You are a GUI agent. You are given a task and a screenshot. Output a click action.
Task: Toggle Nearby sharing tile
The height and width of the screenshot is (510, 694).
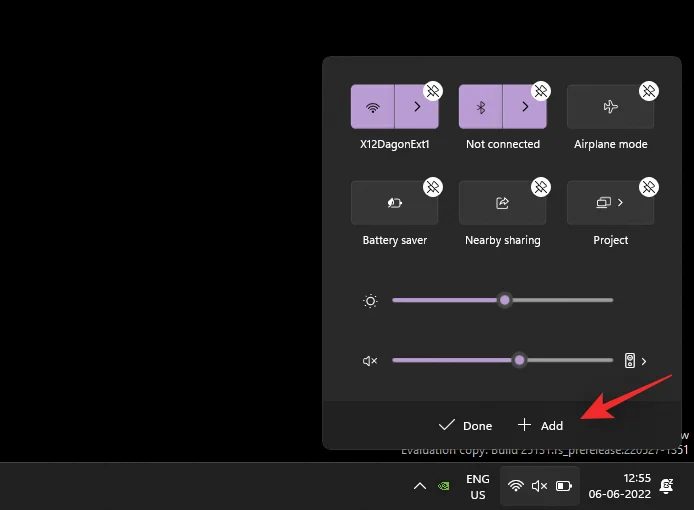point(502,203)
